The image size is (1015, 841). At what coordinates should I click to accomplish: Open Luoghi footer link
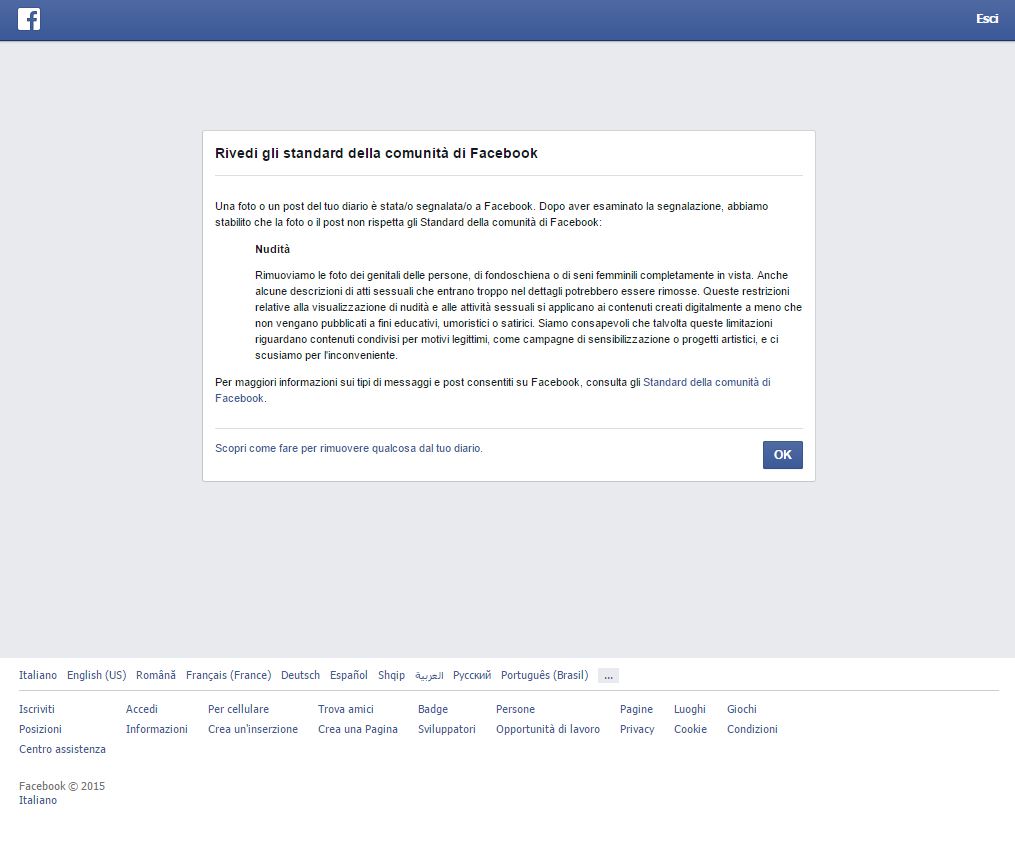click(x=689, y=709)
